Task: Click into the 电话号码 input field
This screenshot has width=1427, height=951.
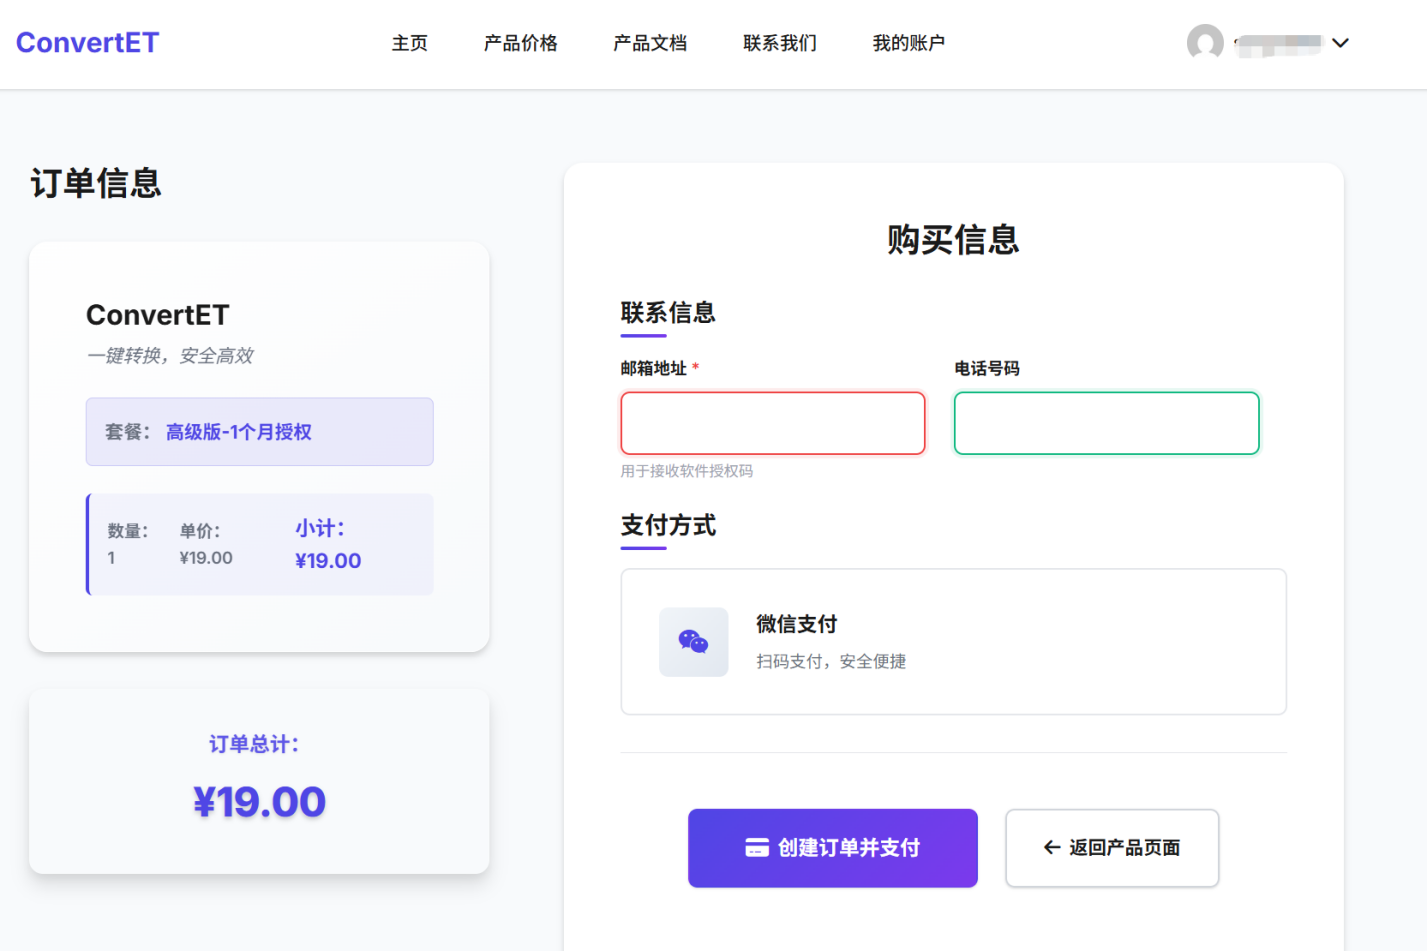Action: click(x=1106, y=423)
